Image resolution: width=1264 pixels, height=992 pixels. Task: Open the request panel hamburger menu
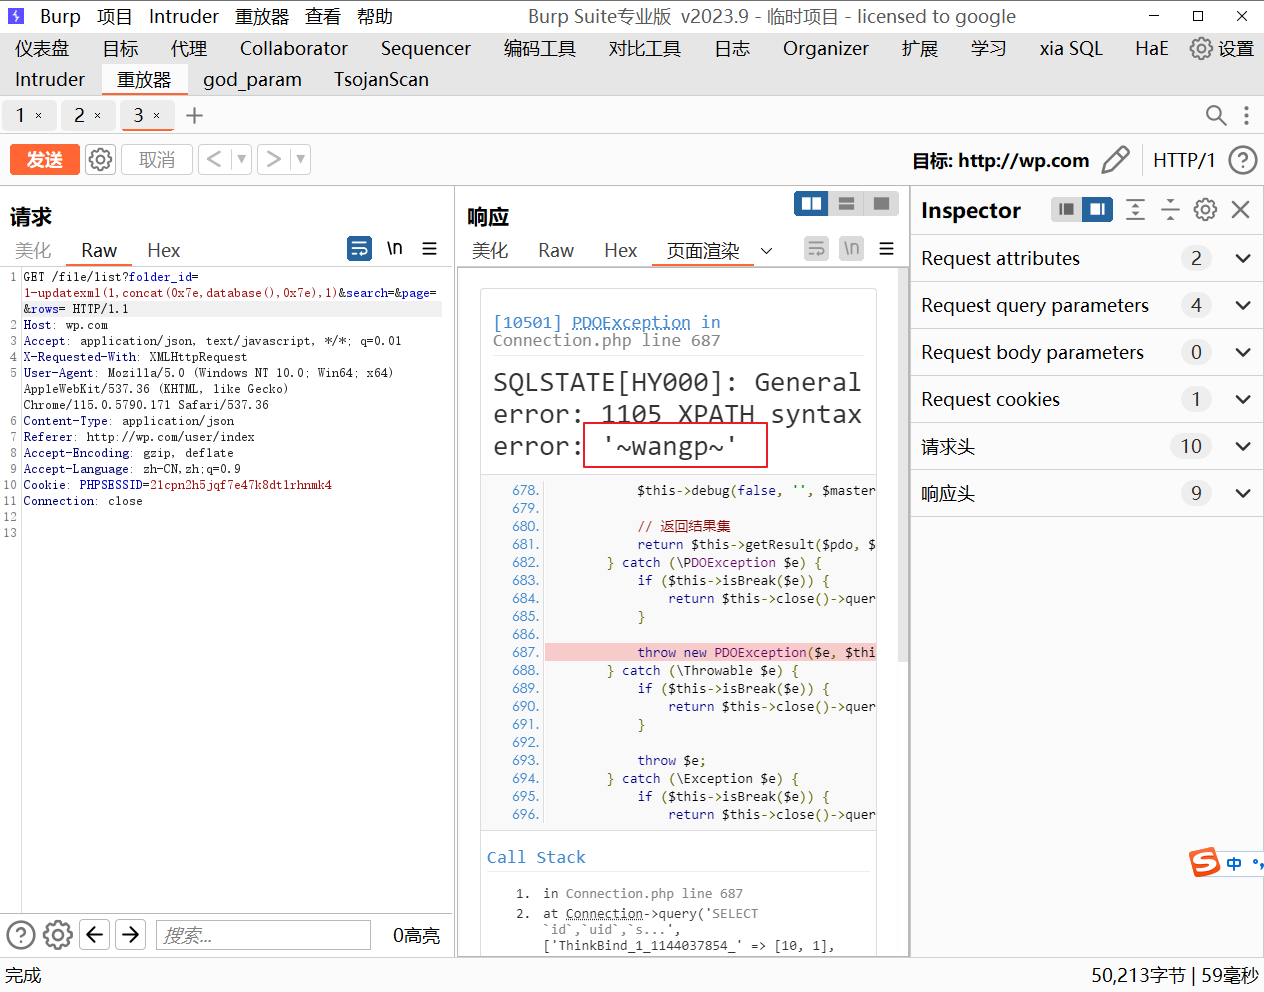430,248
